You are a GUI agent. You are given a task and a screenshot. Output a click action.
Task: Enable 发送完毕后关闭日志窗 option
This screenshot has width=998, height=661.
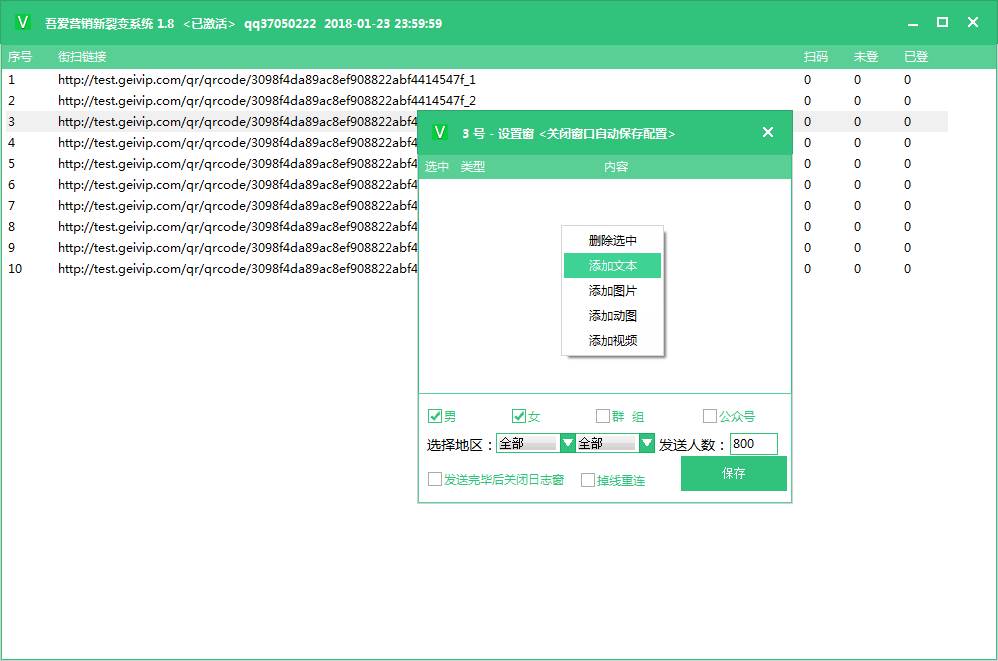(x=435, y=479)
